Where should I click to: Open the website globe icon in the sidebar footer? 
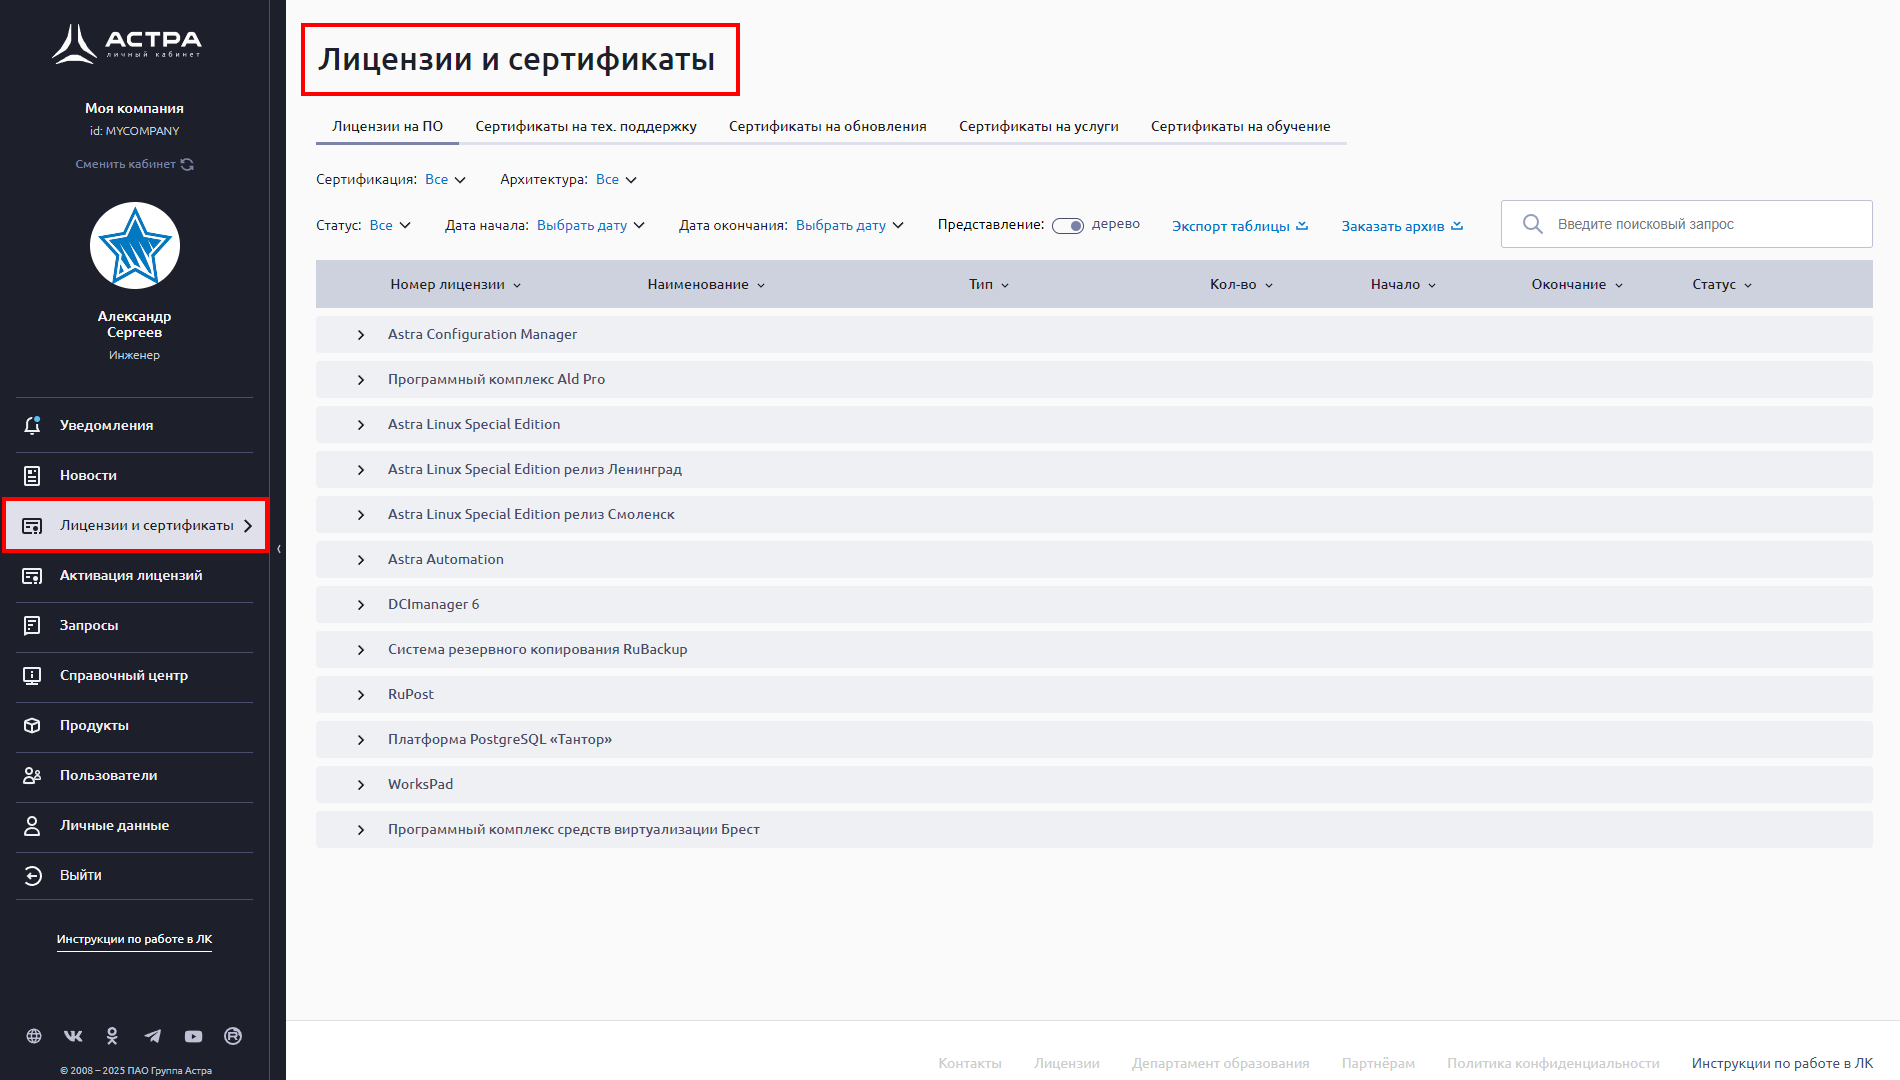pos(34,1036)
